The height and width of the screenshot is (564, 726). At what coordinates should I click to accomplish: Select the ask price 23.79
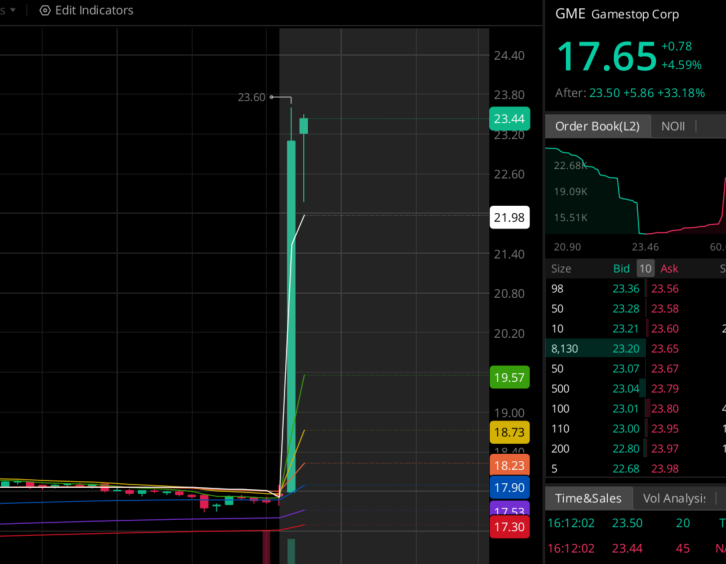[x=665, y=389]
